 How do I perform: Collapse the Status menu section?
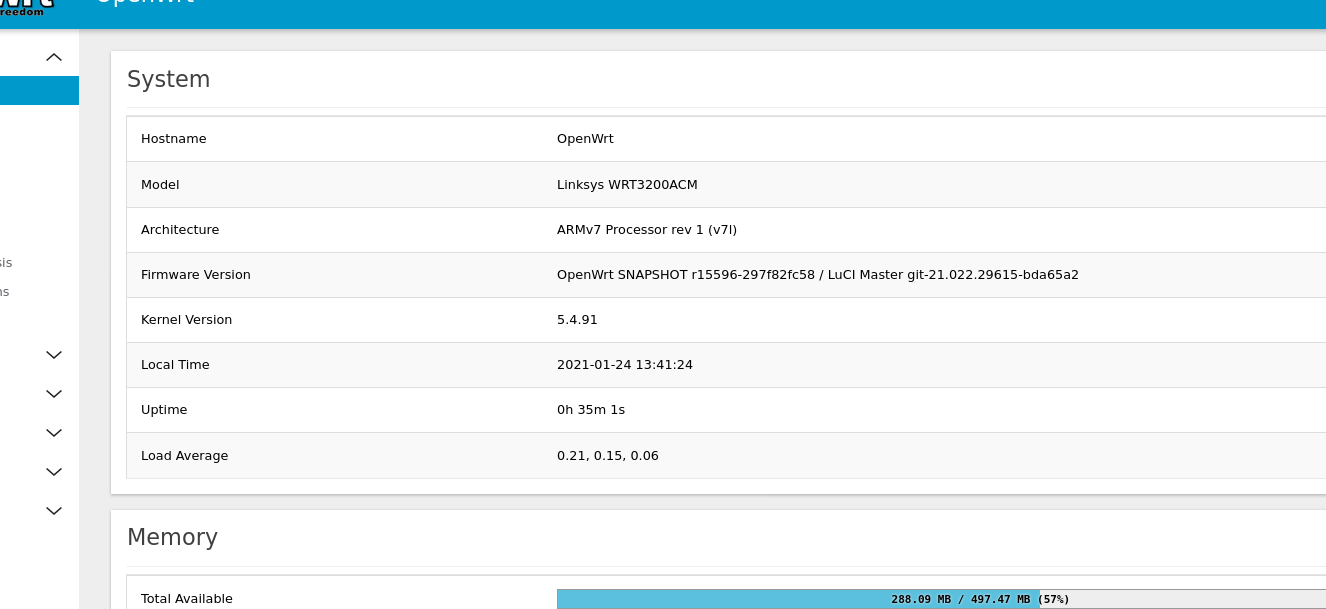[x=53, y=57]
